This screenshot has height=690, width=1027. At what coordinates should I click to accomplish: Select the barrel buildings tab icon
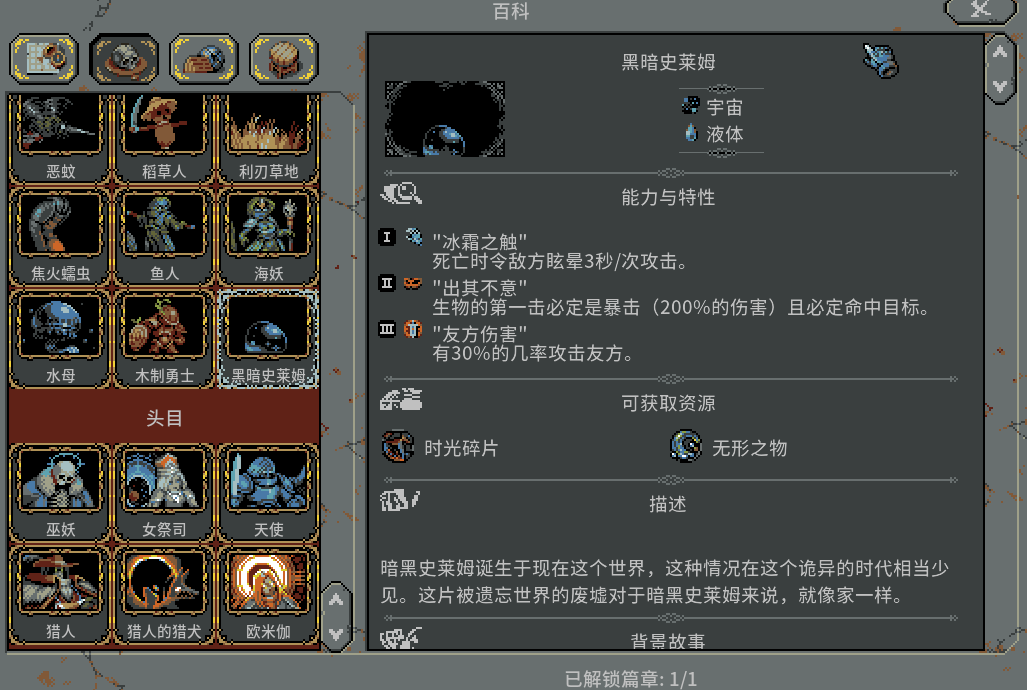[284, 59]
